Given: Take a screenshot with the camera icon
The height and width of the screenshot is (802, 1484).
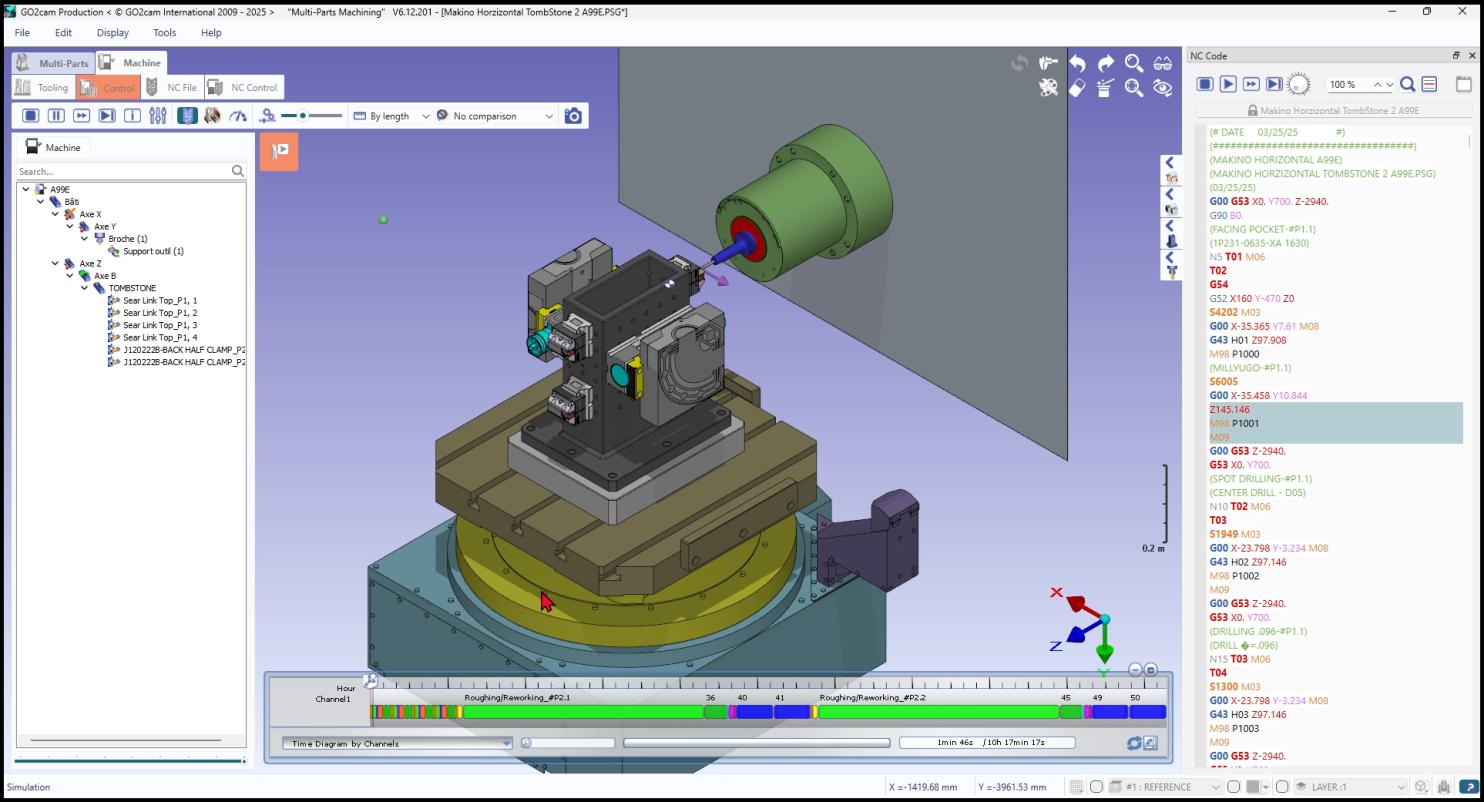Looking at the screenshot, I should [x=573, y=115].
